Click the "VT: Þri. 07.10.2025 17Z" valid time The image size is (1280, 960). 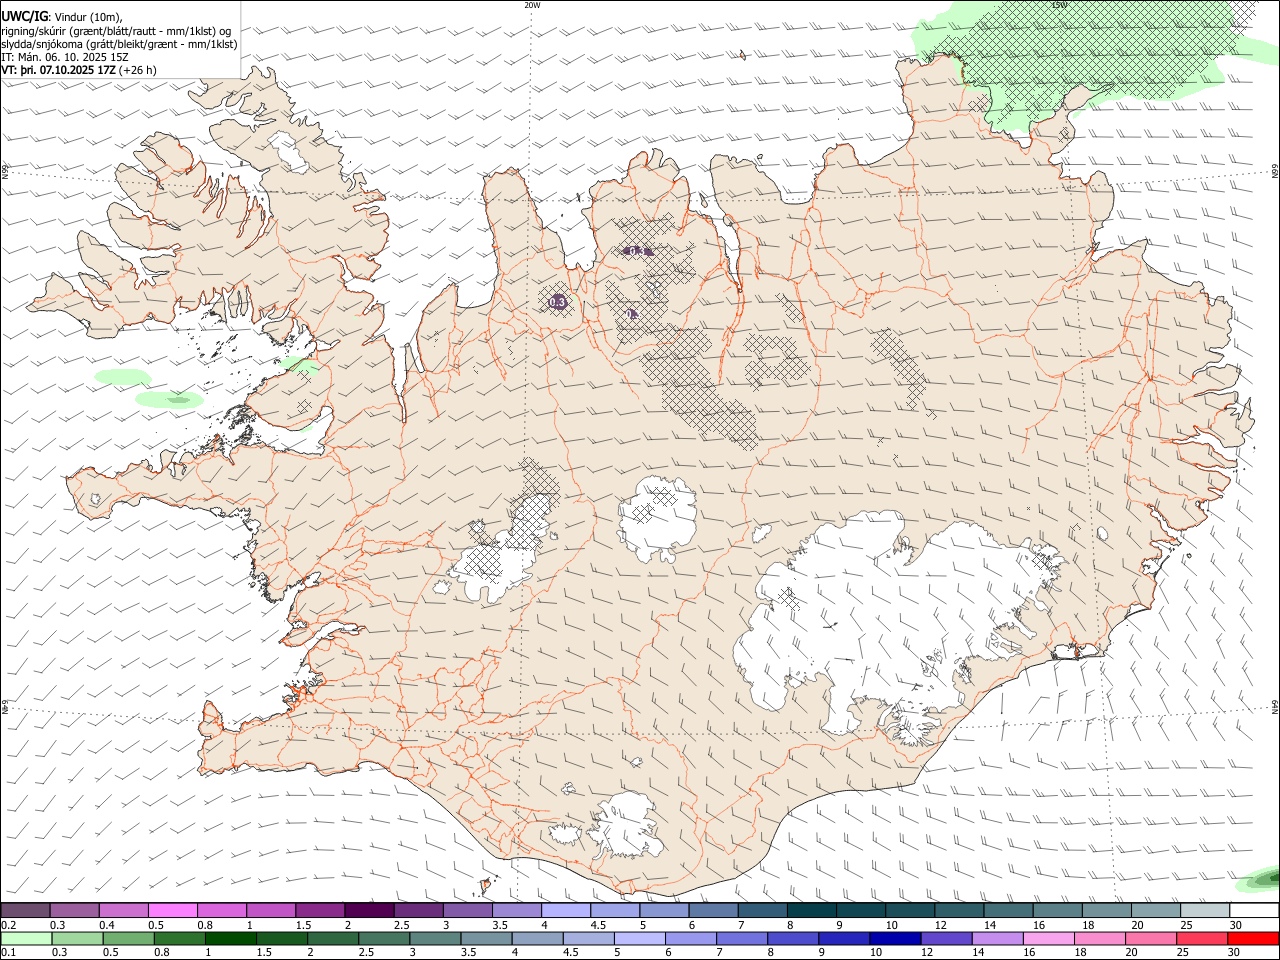point(58,70)
